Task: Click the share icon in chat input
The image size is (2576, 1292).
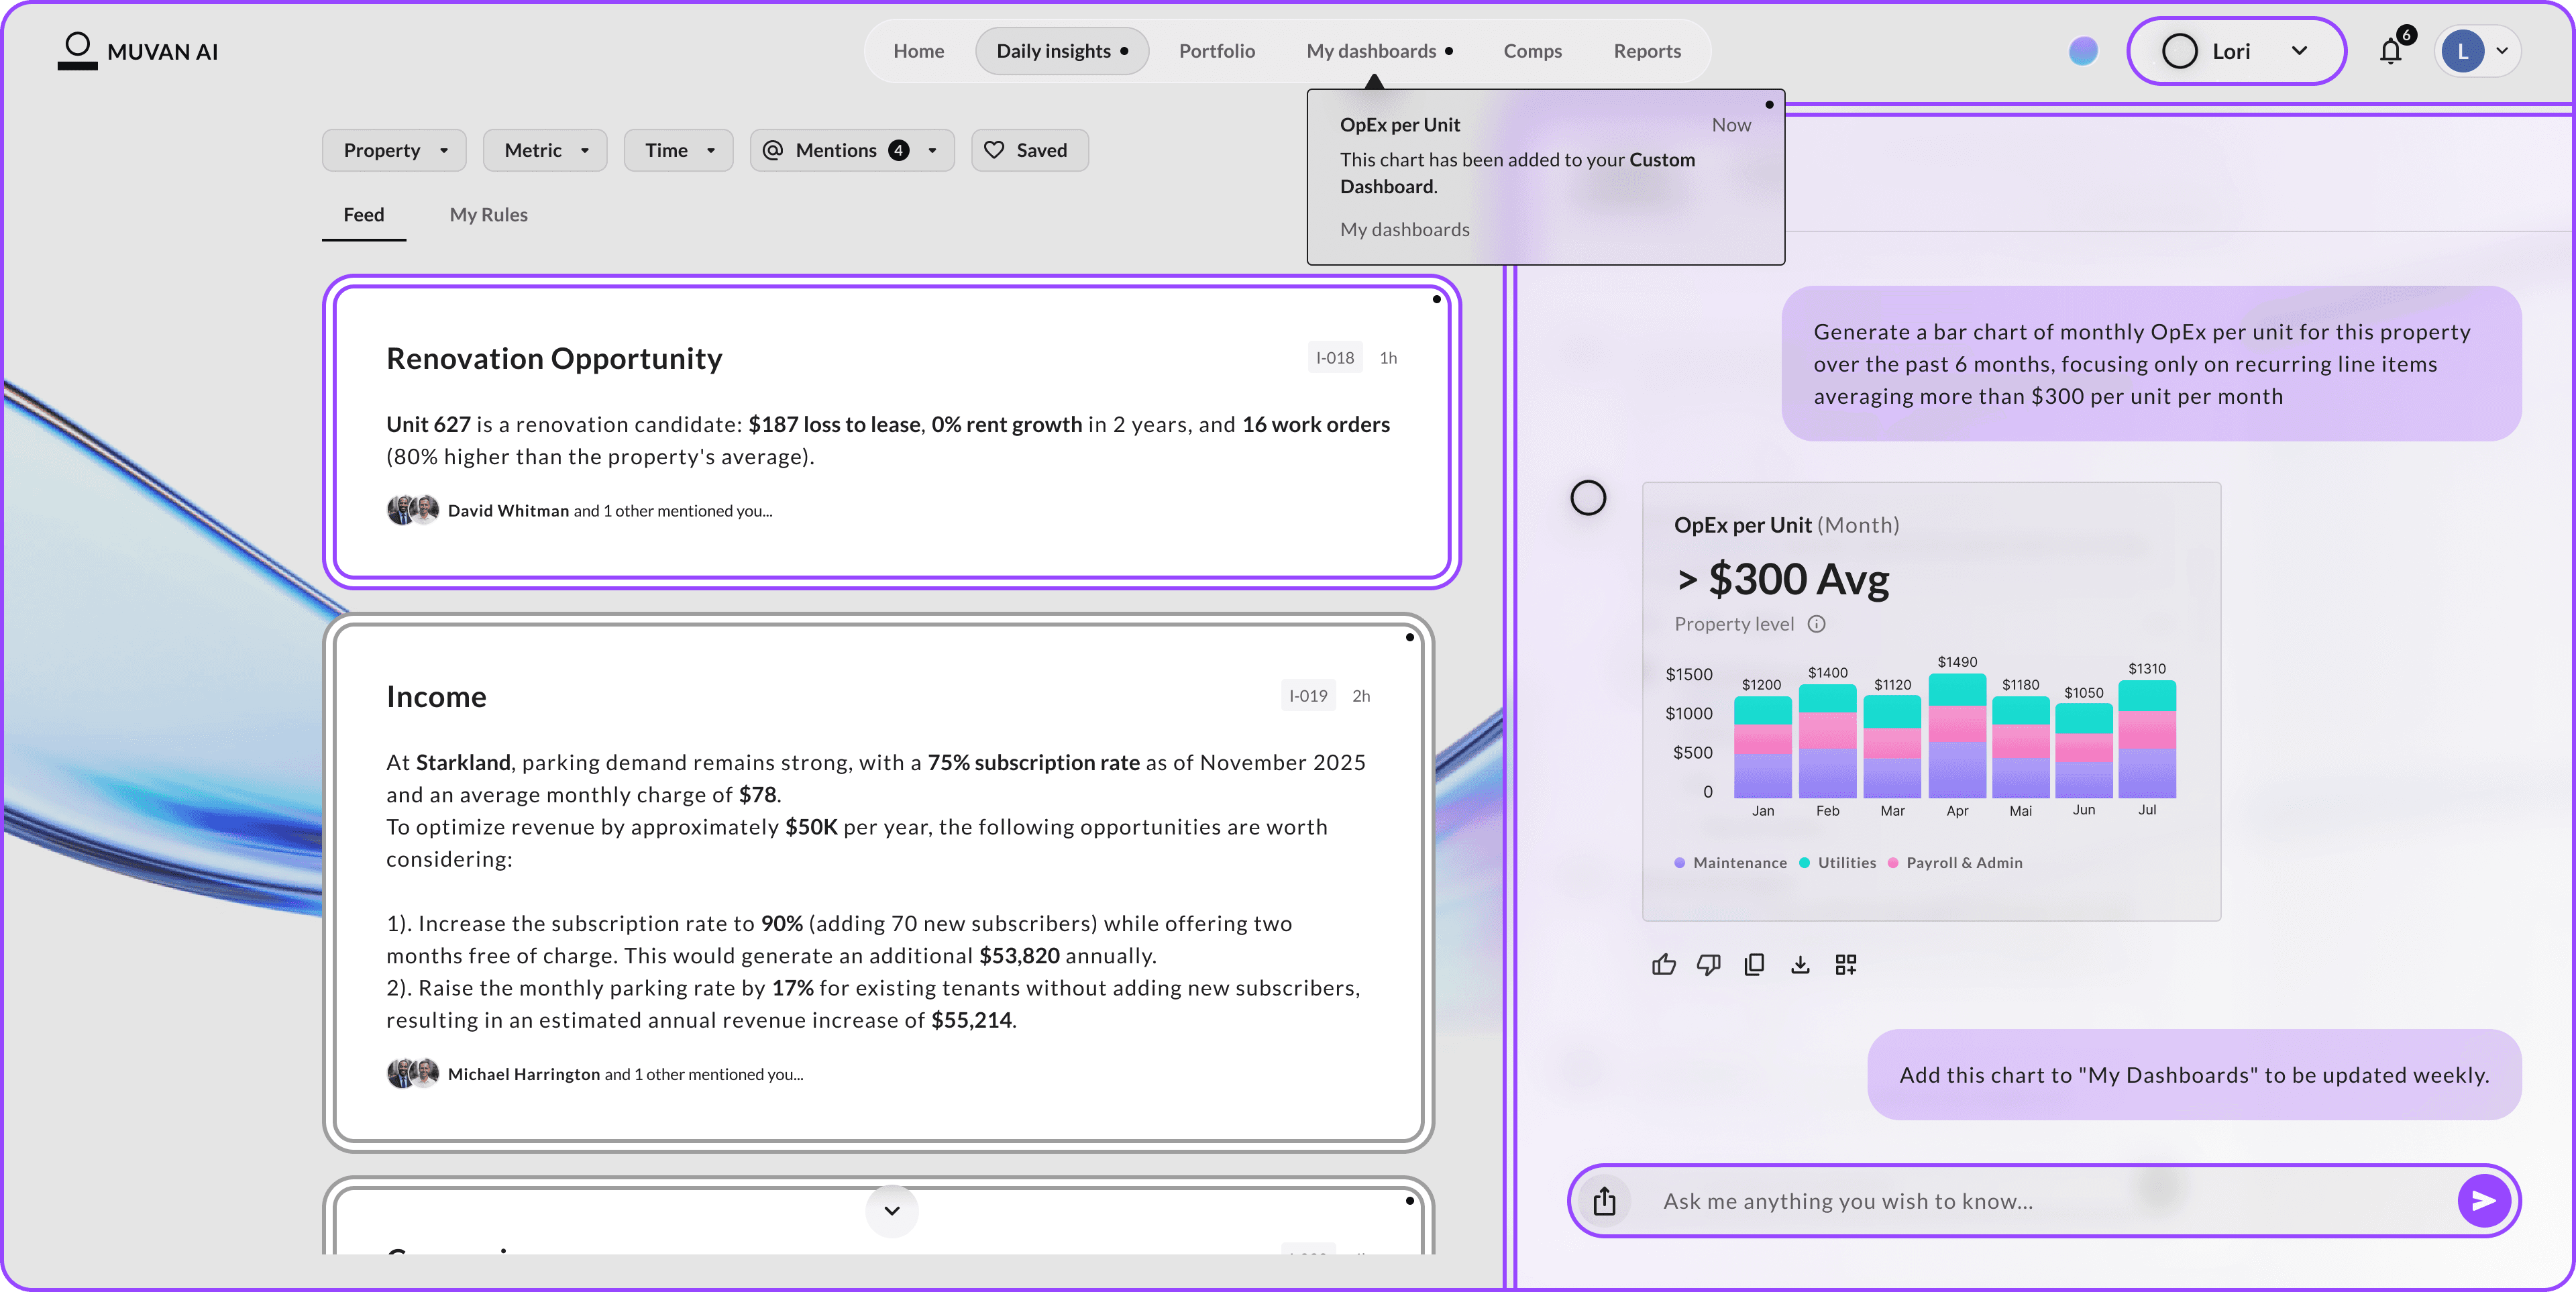Action: click(1604, 1201)
